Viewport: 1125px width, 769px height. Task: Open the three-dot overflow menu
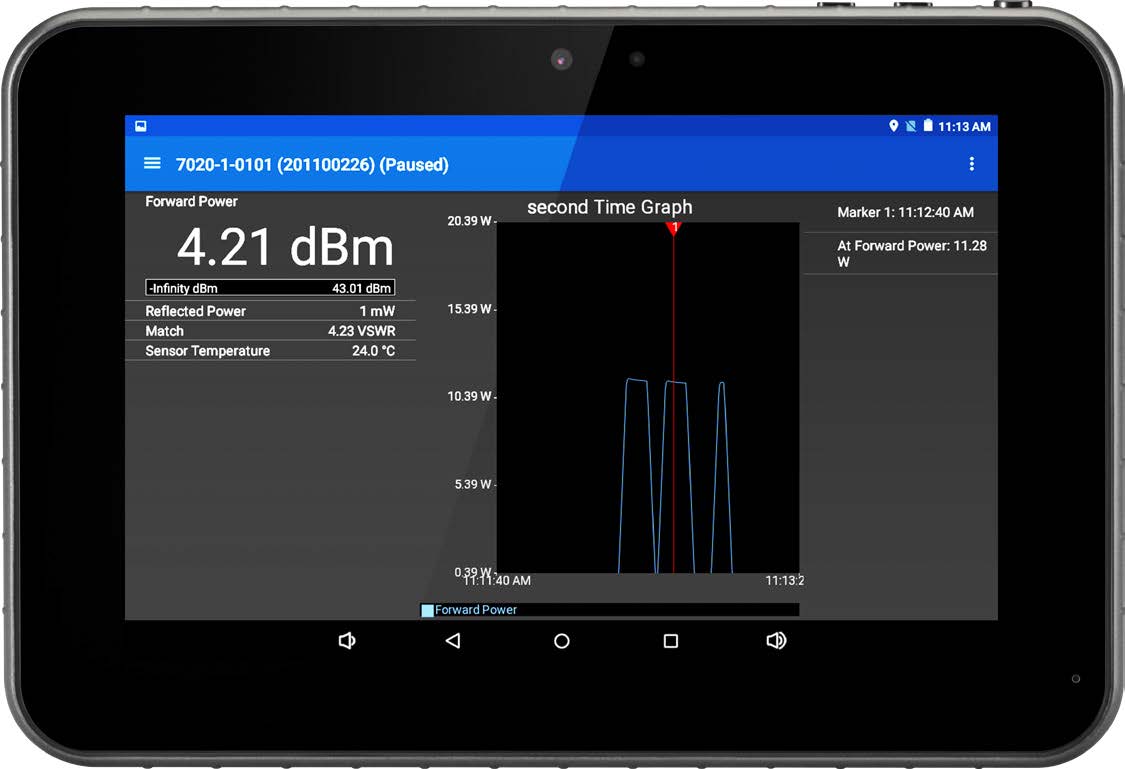[971, 164]
